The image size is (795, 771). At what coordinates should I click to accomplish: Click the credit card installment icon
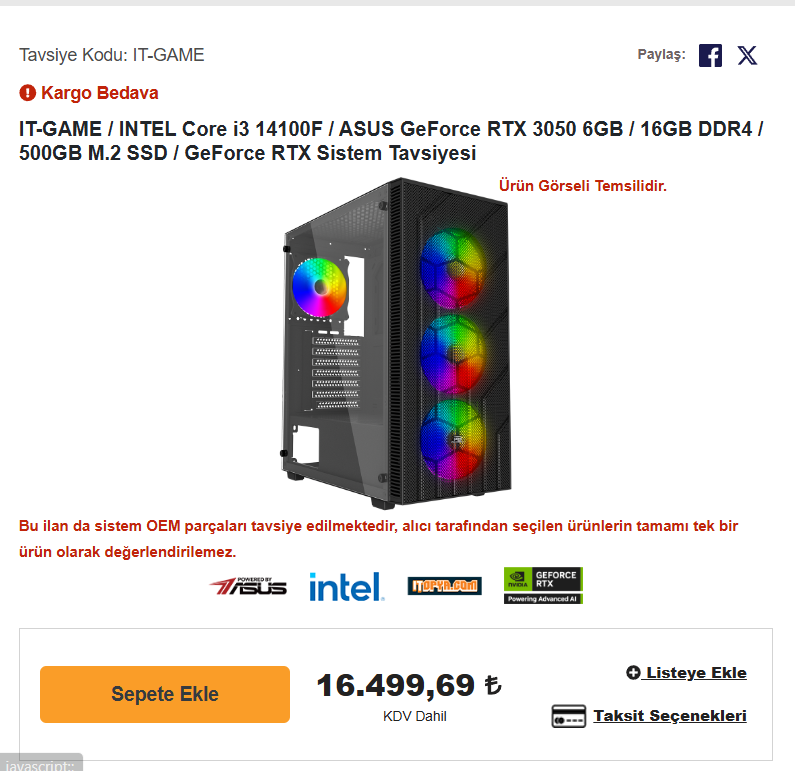[x=568, y=716]
